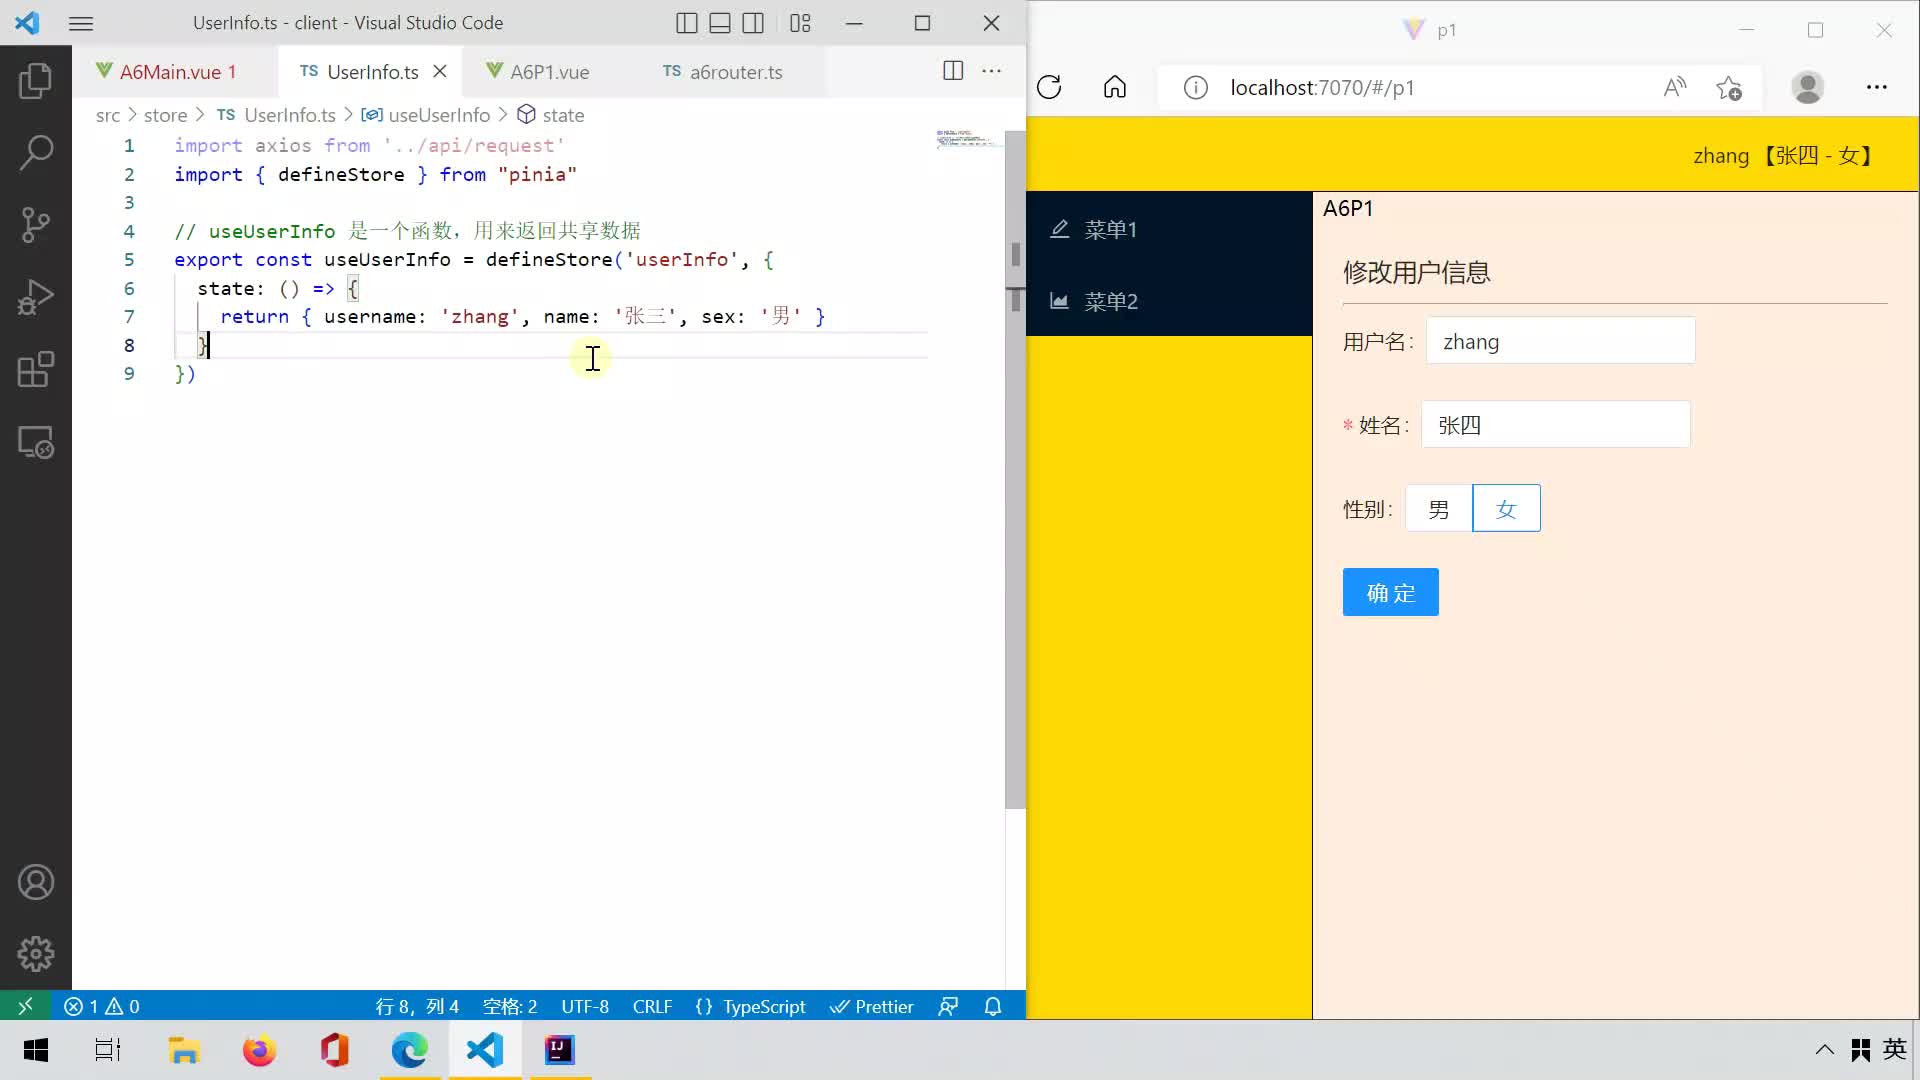Select the 男 gender radio button
The width and height of the screenshot is (1920, 1080).
1439,509
